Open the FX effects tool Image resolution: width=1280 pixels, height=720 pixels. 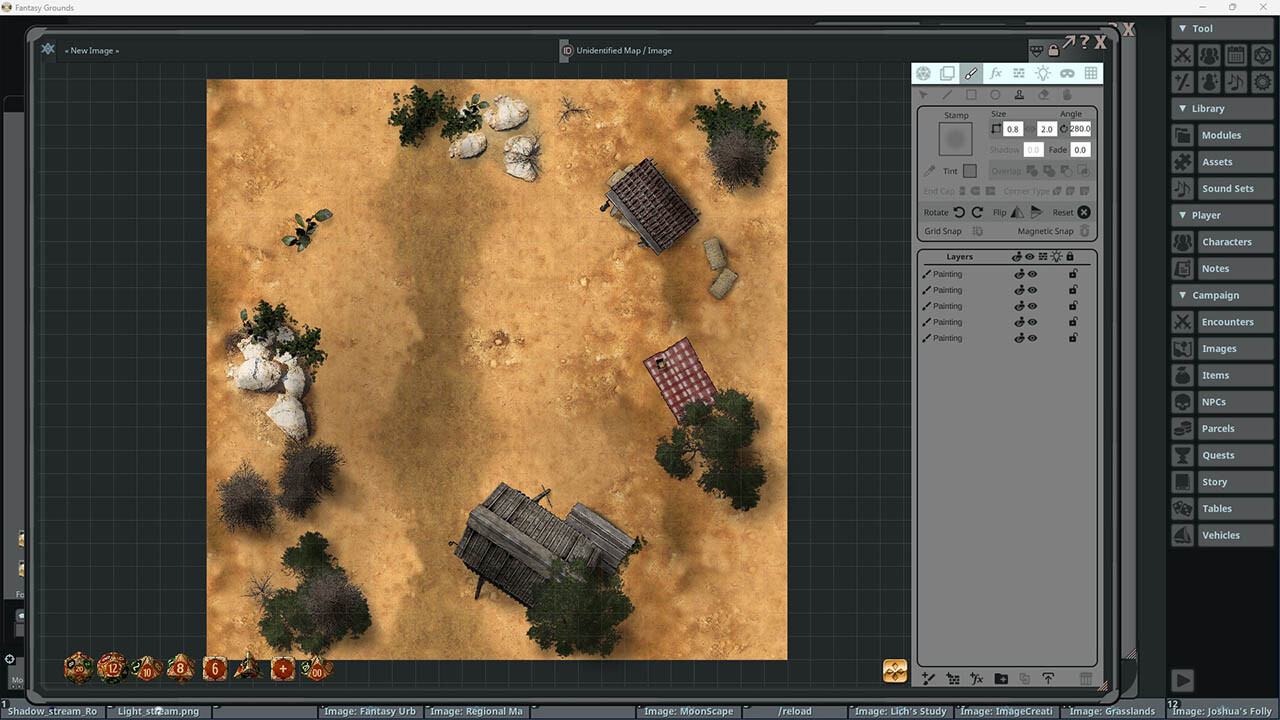[996, 72]
